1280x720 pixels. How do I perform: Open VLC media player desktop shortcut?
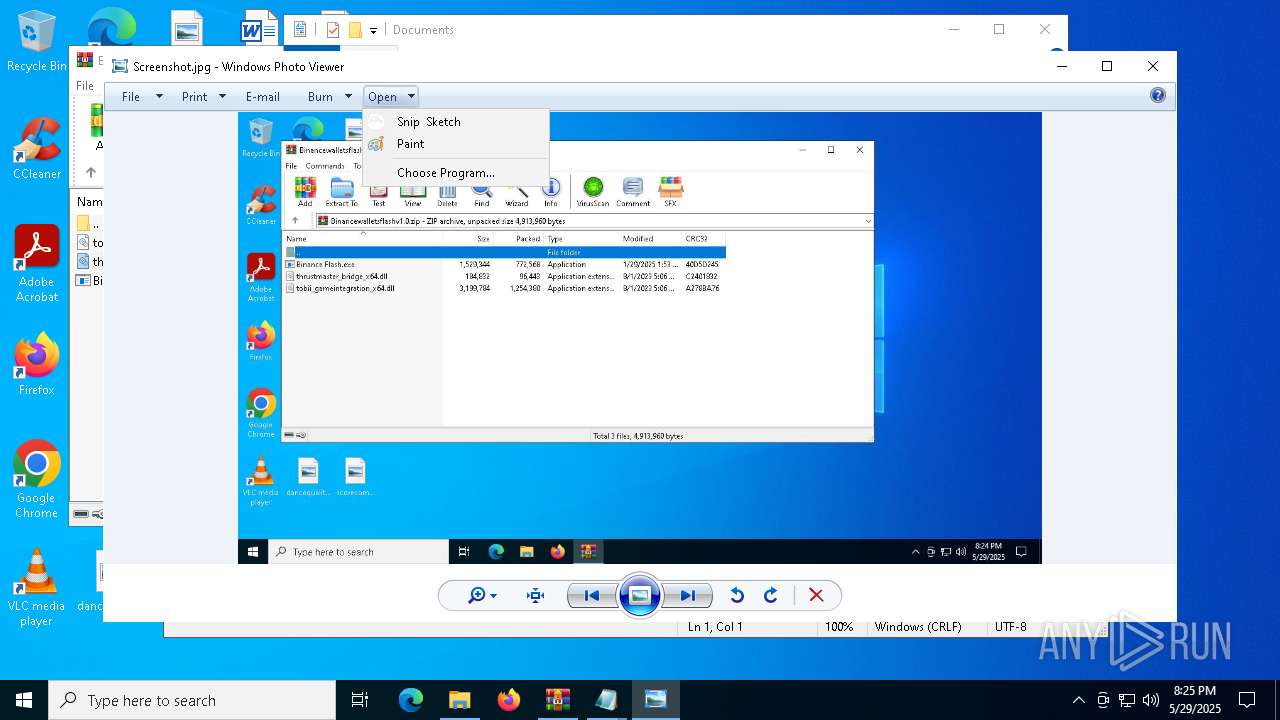coord(37,588)
